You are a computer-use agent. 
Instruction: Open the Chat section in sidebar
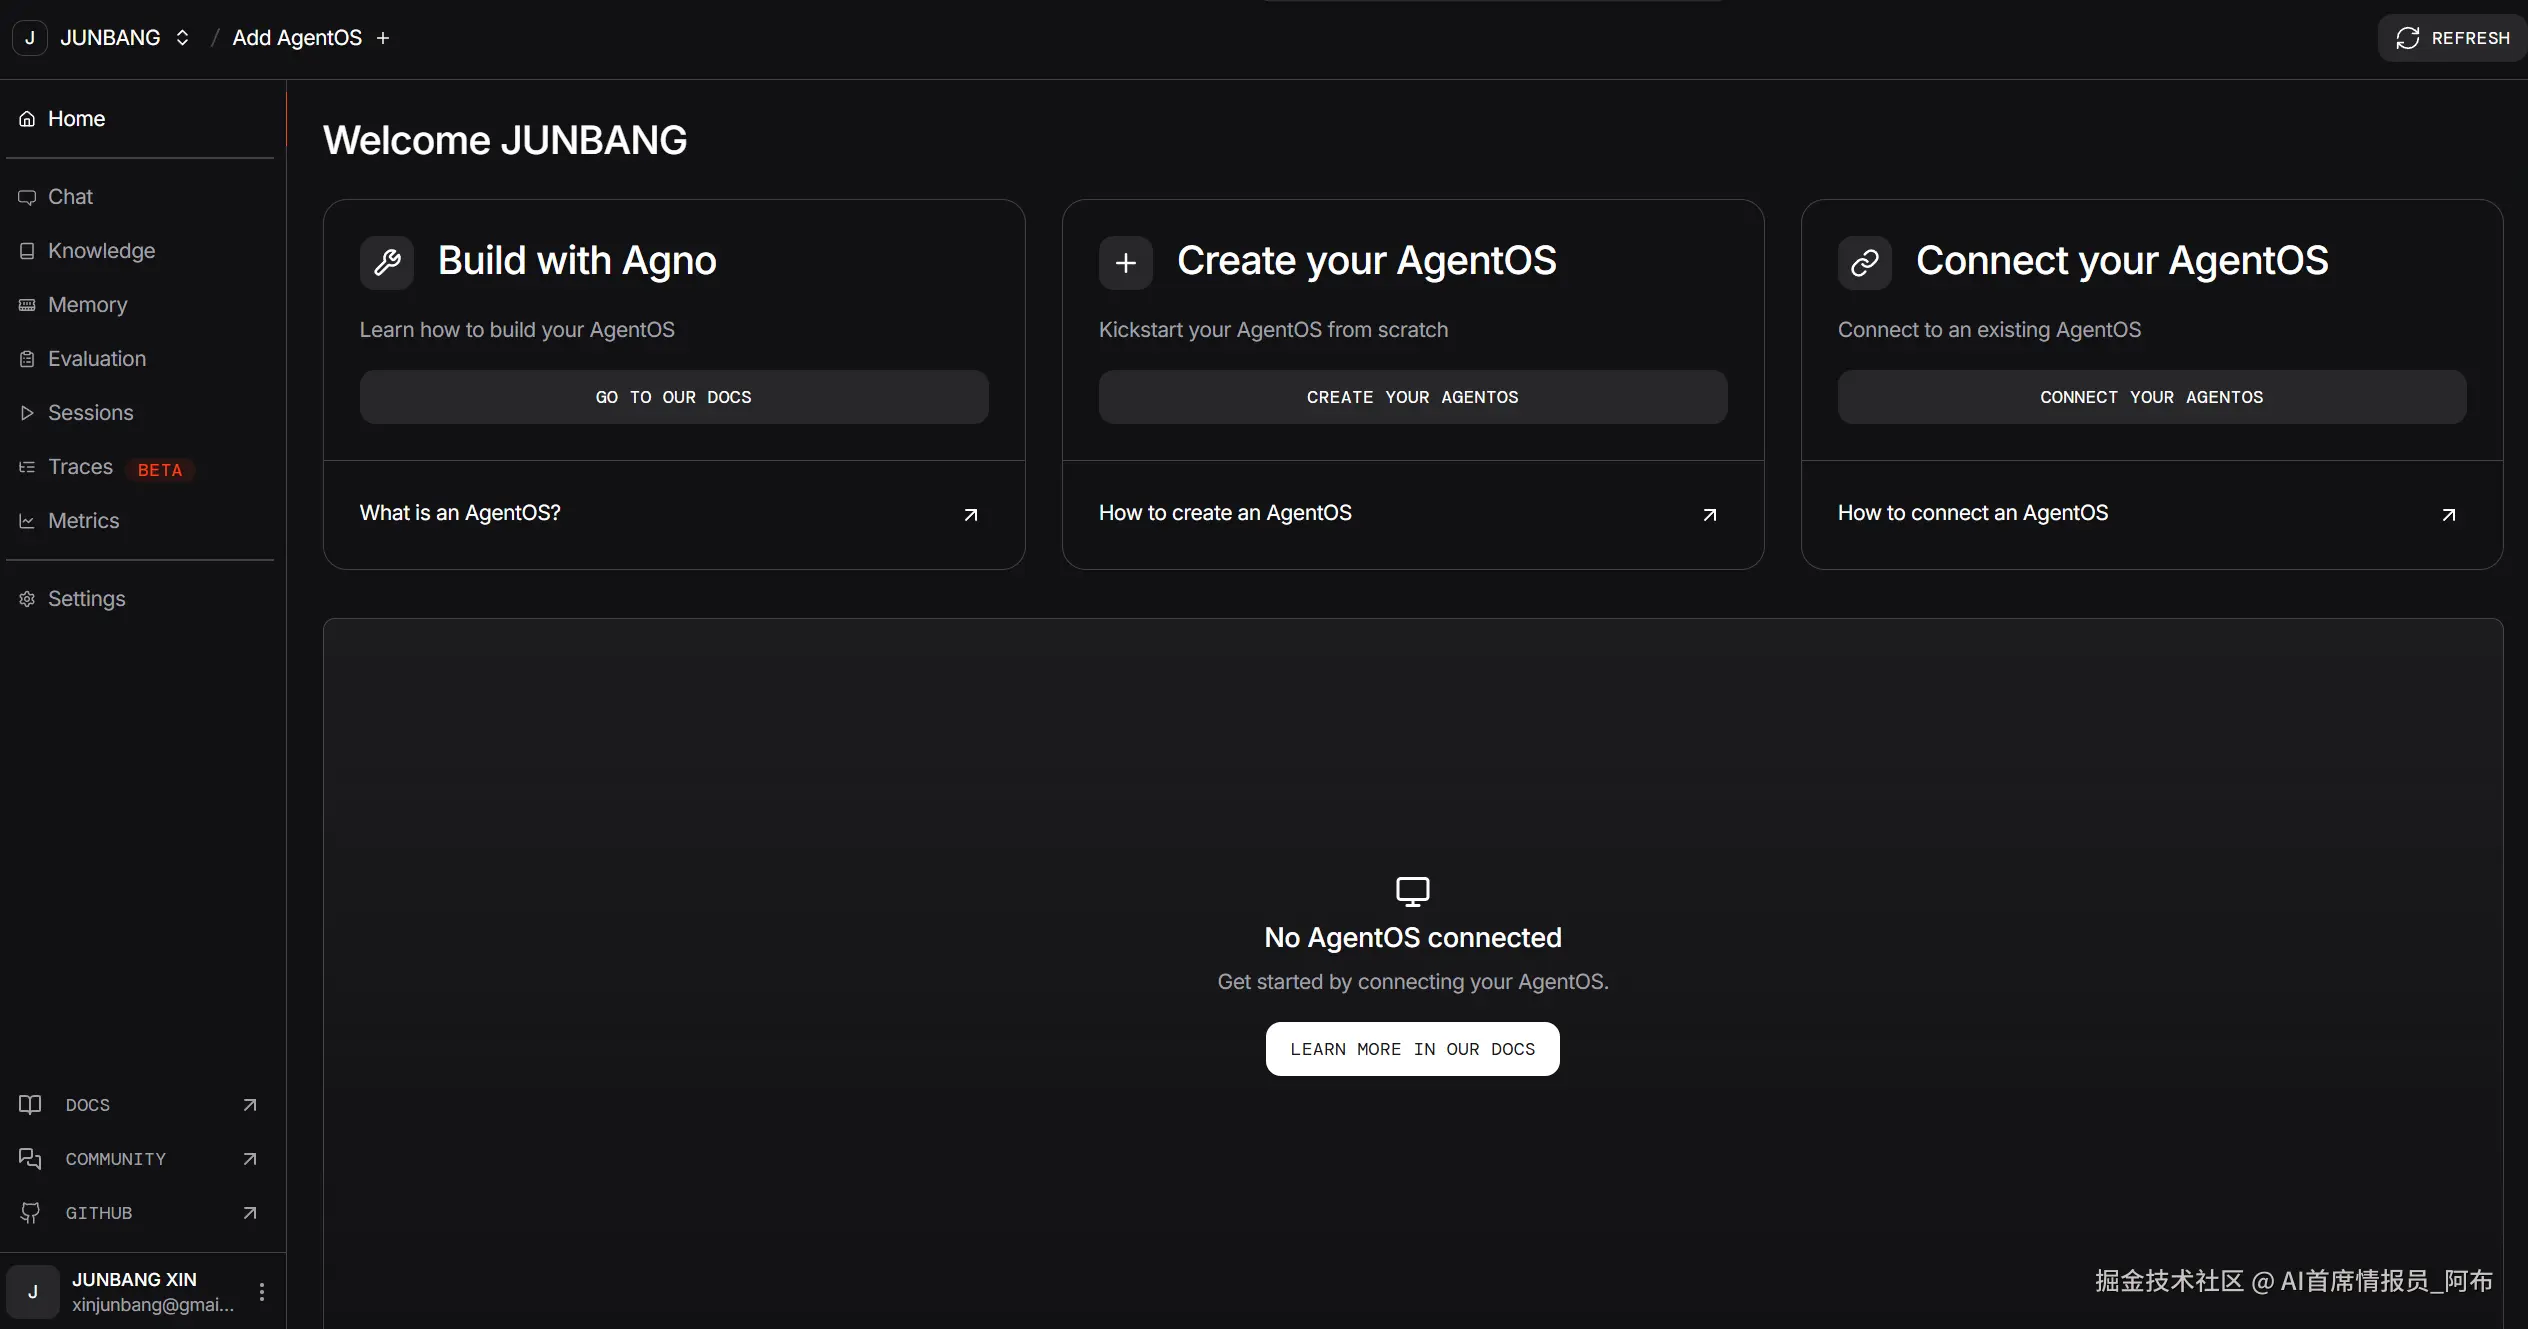pos(70,197)
